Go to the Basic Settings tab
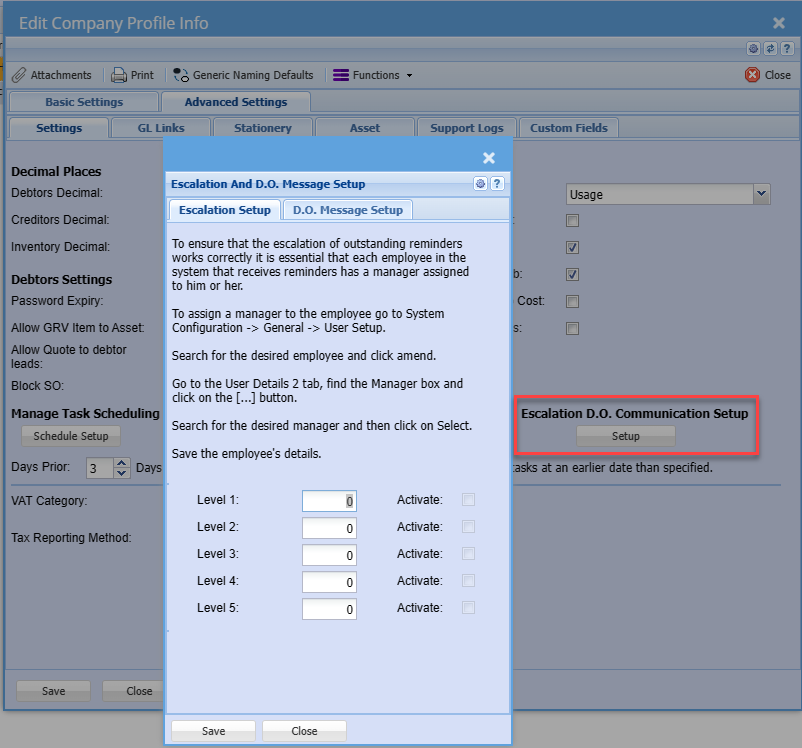Image resolution: width=802 pixels, height=748 pixels. click(84, 102)
